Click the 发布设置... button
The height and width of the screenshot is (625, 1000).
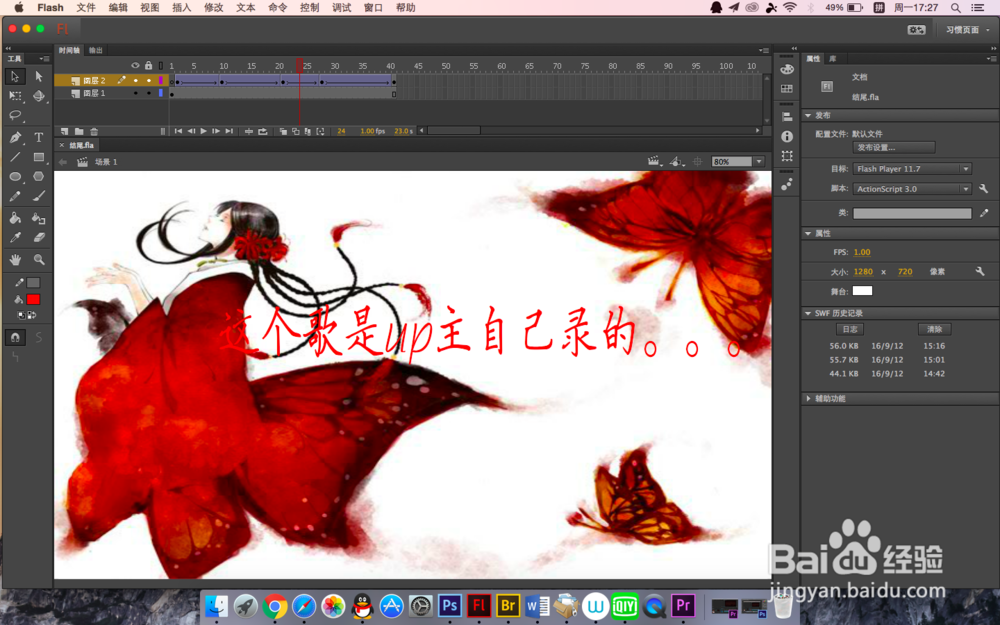pyautogui.click(x=894, y=147)
